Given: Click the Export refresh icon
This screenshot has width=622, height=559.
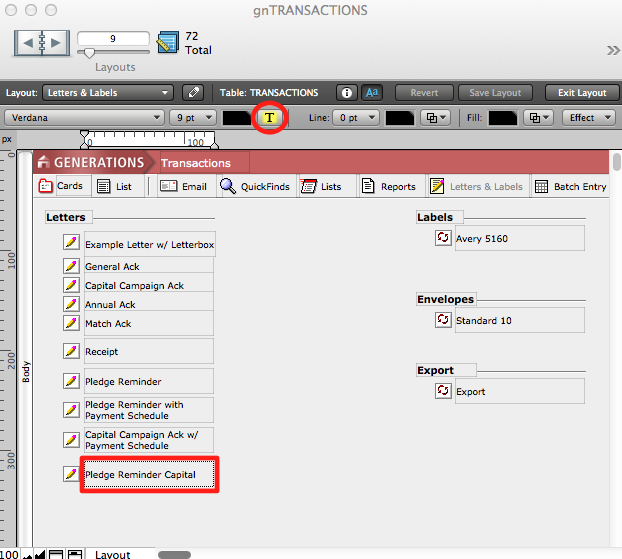Looking at the screenshot, I should 443,391.
